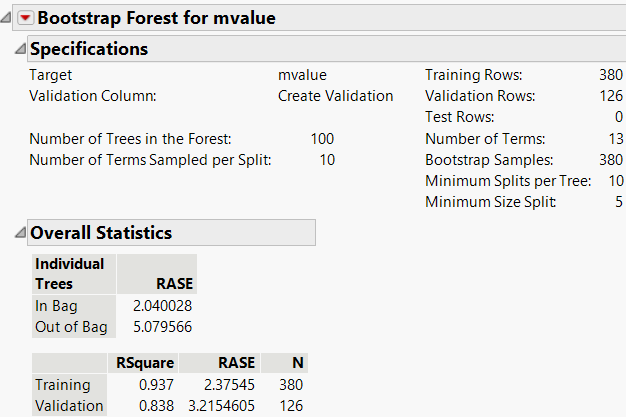Image resolution: width=626 pixels, height=417 pixels.
Task: Click the Individual Trees column header
Action: coord(74,274)
